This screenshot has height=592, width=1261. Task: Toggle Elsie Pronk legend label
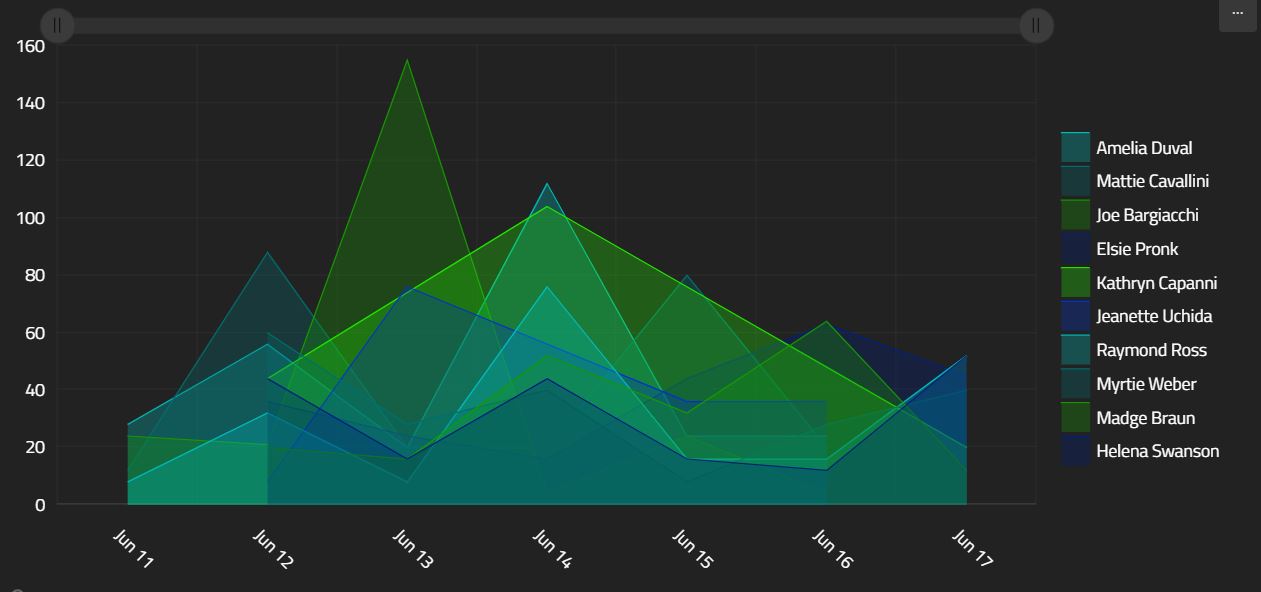(1136, 249)
